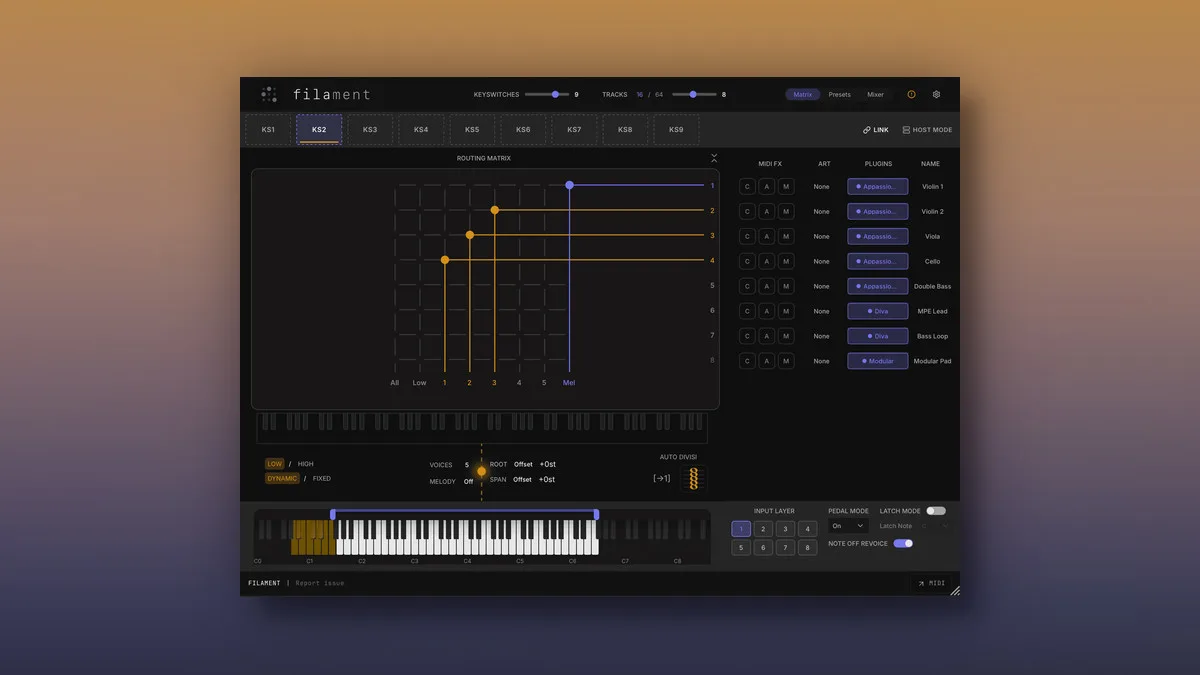Click the C MIDI FX button for Double Bass
Image resolution: width=1200 pixels, height=675 pixels.
pyautogui.click(x=747, y=286)
